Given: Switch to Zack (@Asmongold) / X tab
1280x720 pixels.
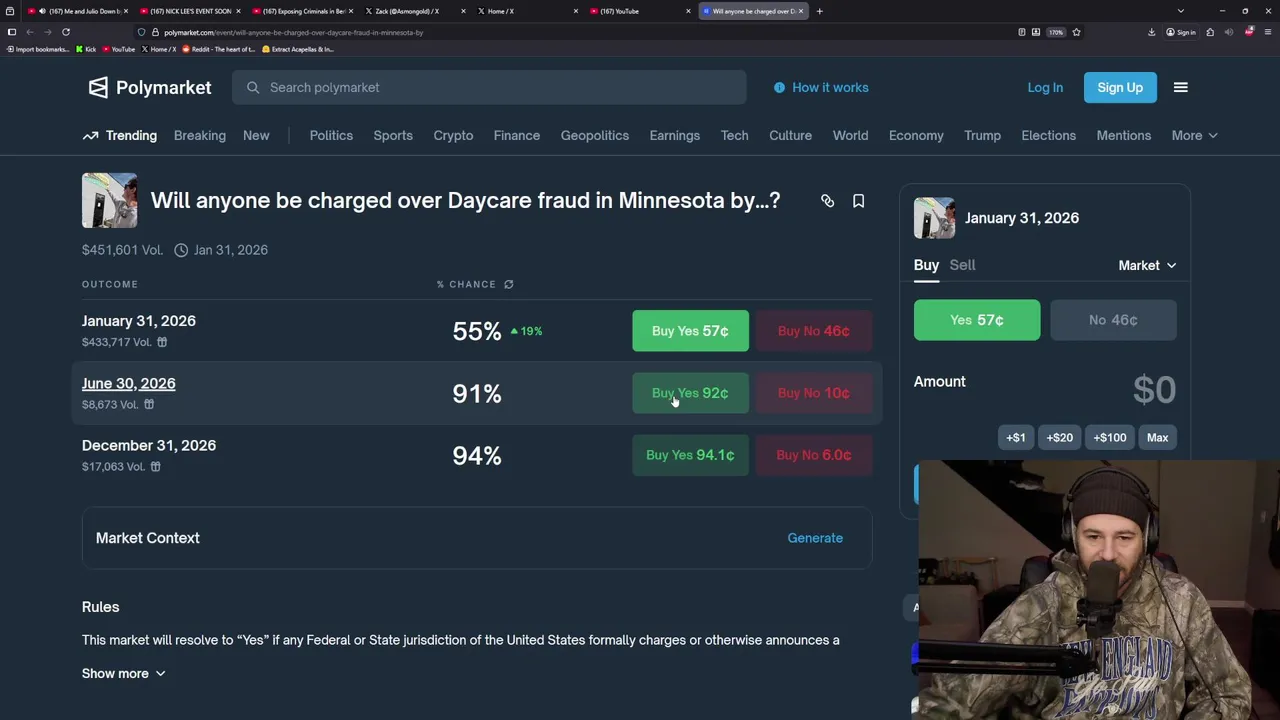Looking at the screenshot, I should 414,11.
